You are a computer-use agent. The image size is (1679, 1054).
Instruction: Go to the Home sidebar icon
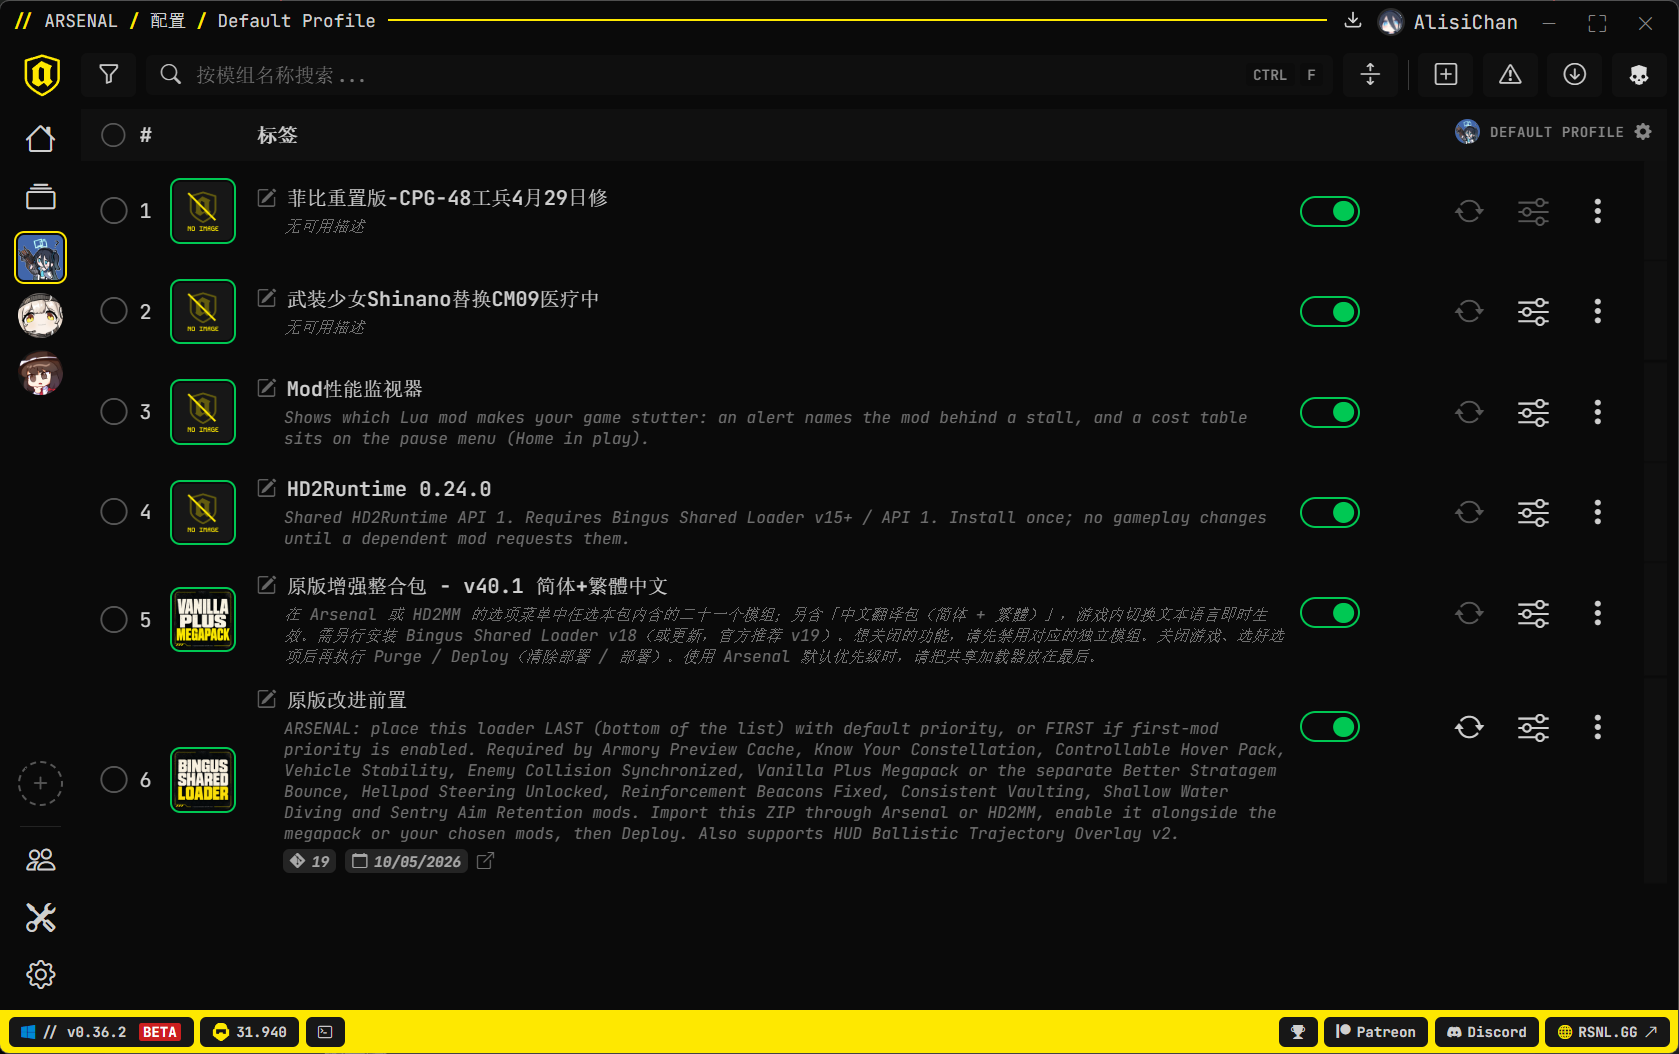41,139
